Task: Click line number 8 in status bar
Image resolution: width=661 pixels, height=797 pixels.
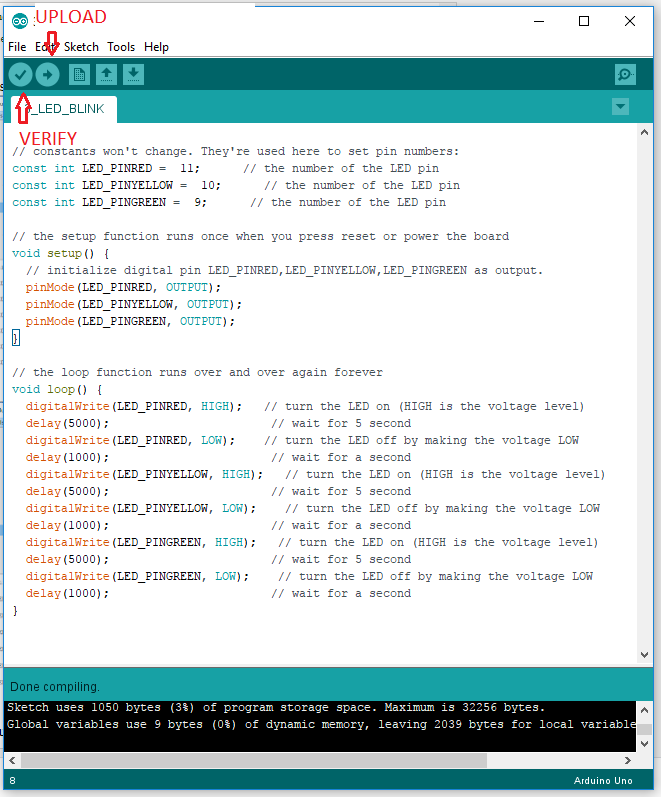Action: click(x=12, y=781)
